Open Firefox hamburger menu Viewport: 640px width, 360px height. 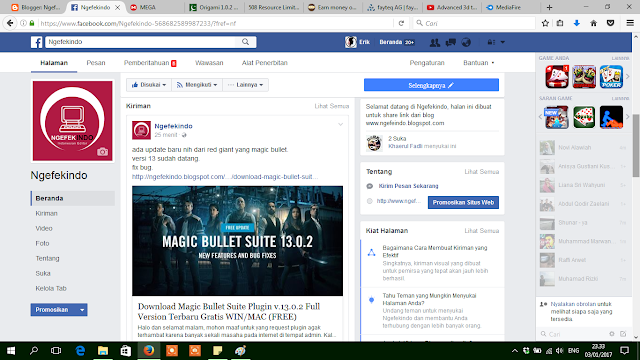pos(630,23)
